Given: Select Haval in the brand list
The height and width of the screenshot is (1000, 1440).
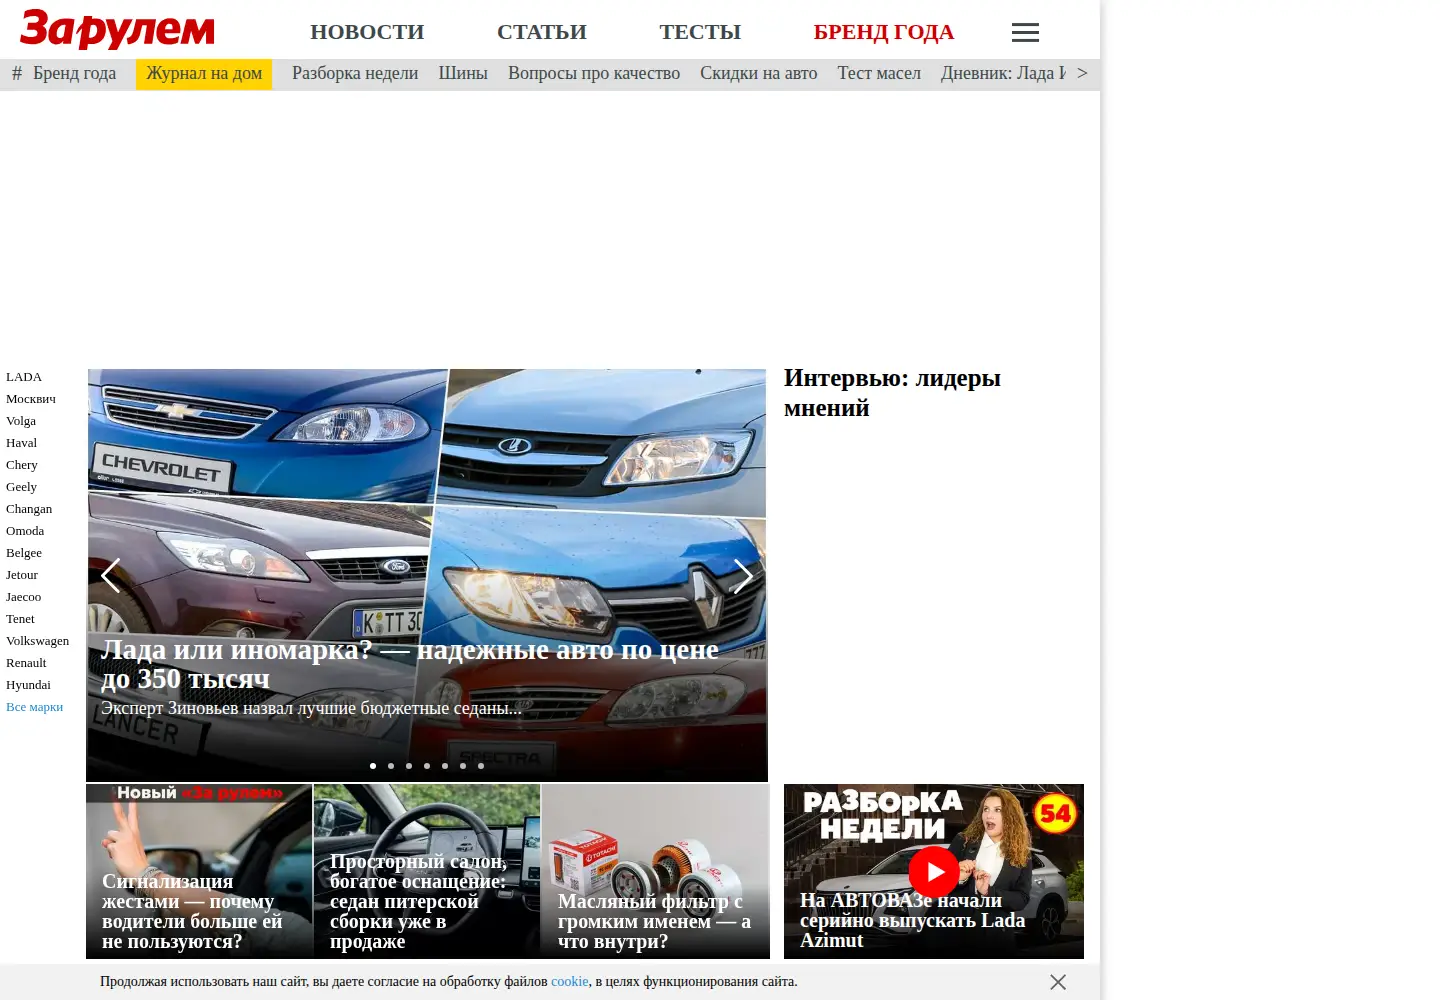Looking at the screenshot, I should [x=21, y=443].
